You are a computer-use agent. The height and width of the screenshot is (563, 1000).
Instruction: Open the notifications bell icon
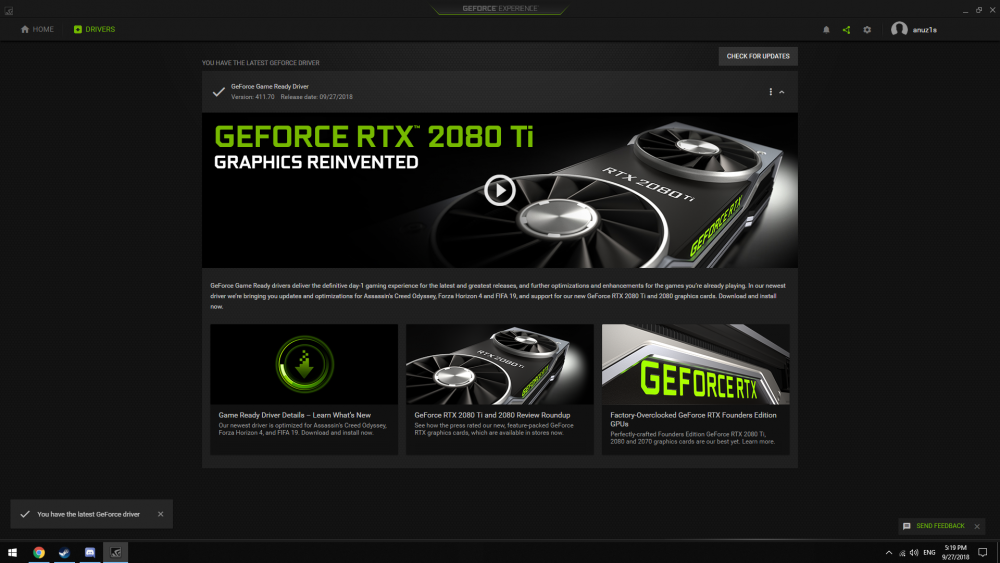(x=826, y=30)
